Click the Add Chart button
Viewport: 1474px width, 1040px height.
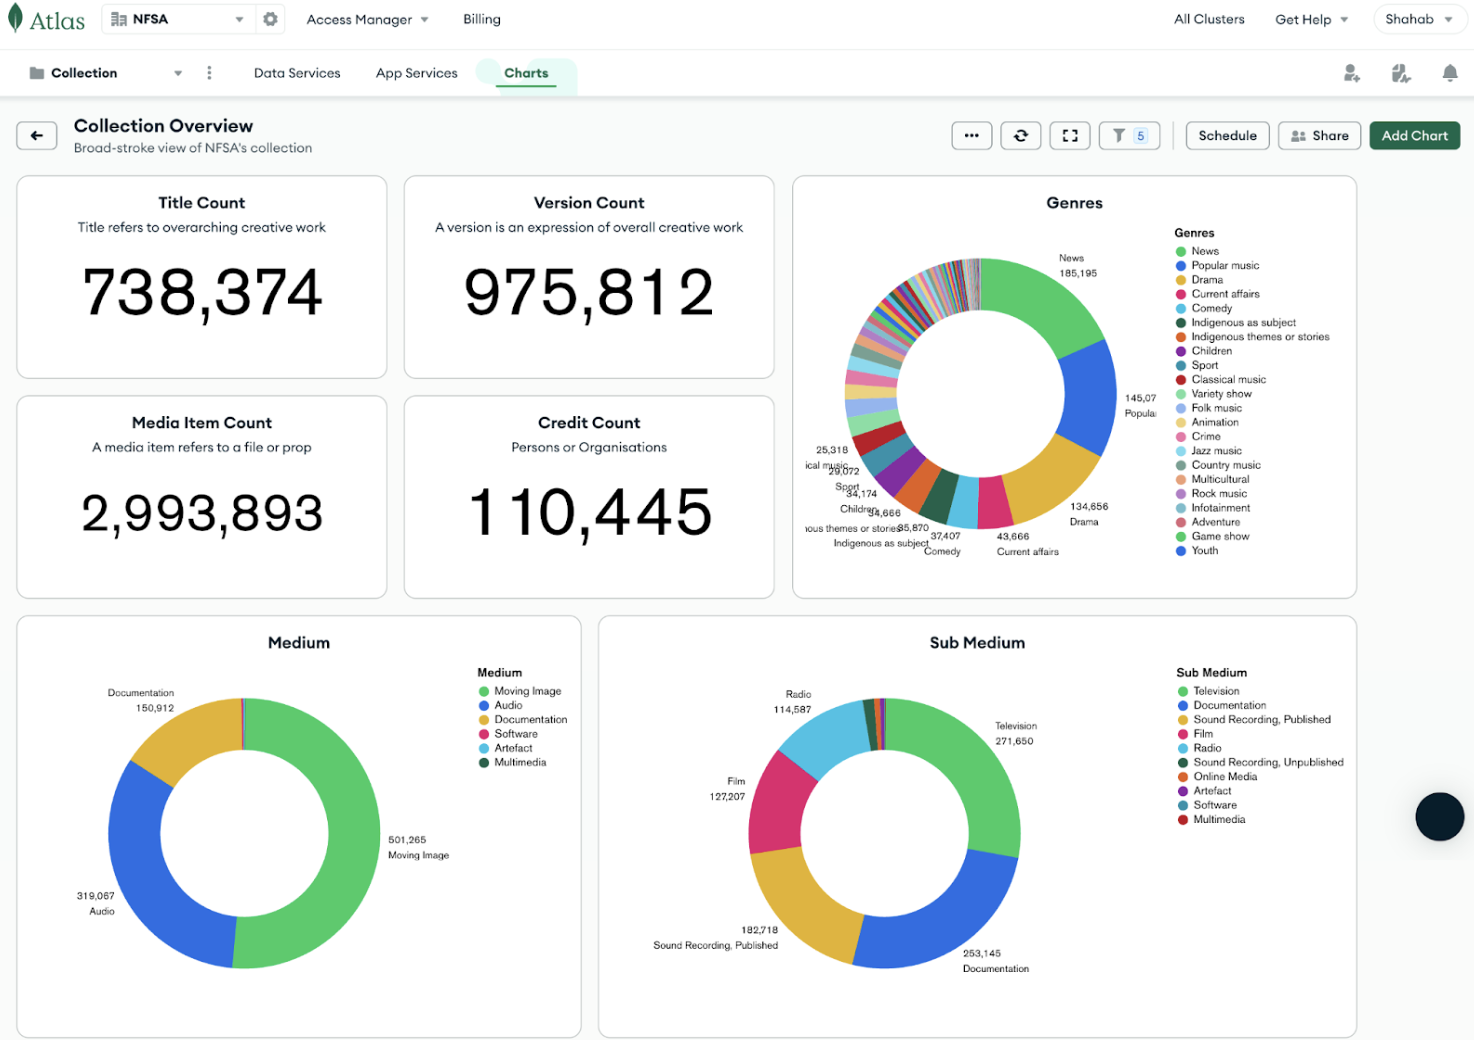[x=1414, y=136]
